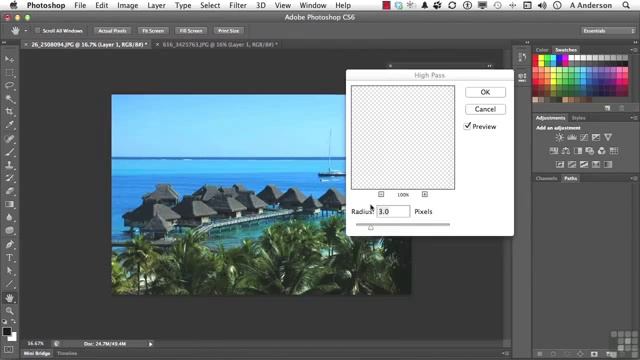Select the Move tool

[x=9, y=59]
